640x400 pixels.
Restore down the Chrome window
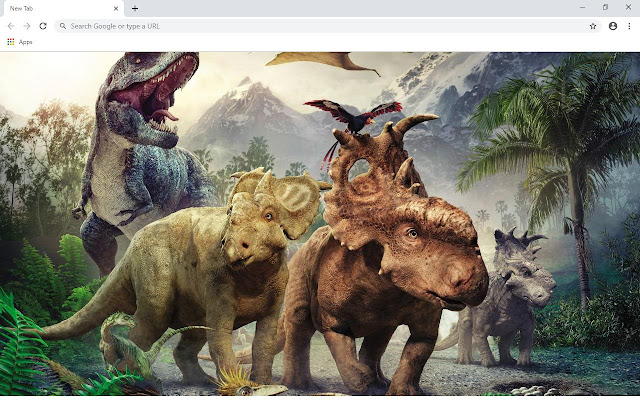[x=605, y=7]
